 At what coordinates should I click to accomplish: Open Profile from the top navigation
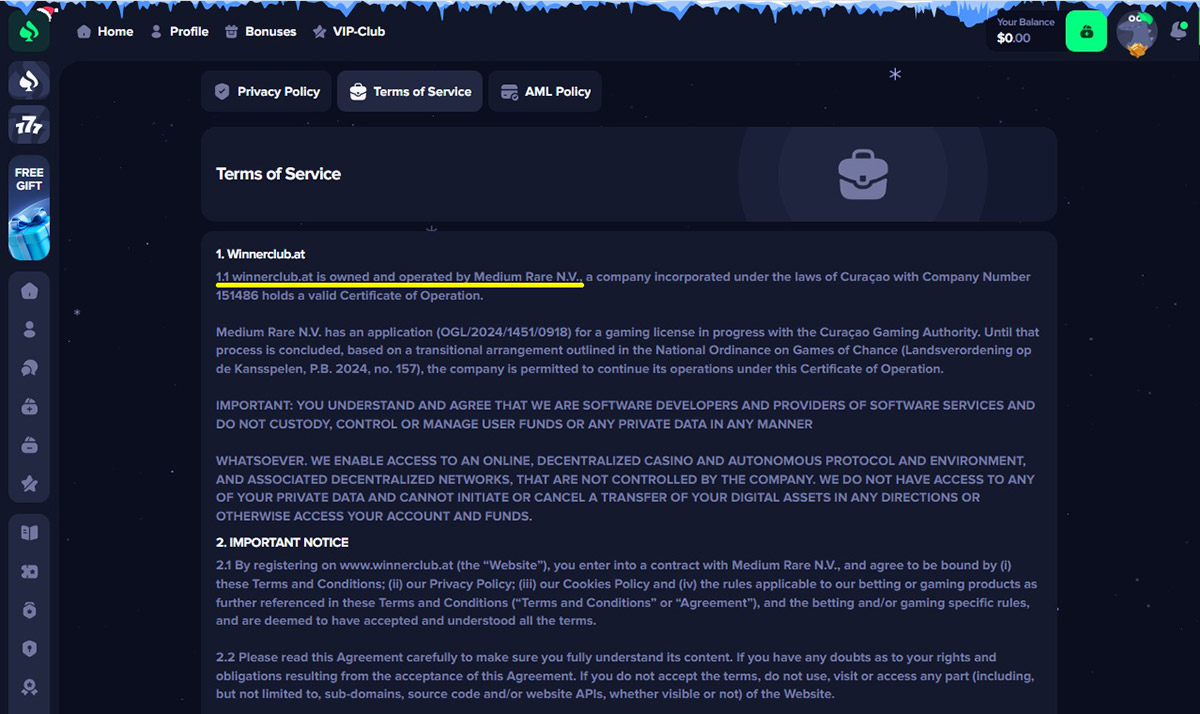coord(179,31)
